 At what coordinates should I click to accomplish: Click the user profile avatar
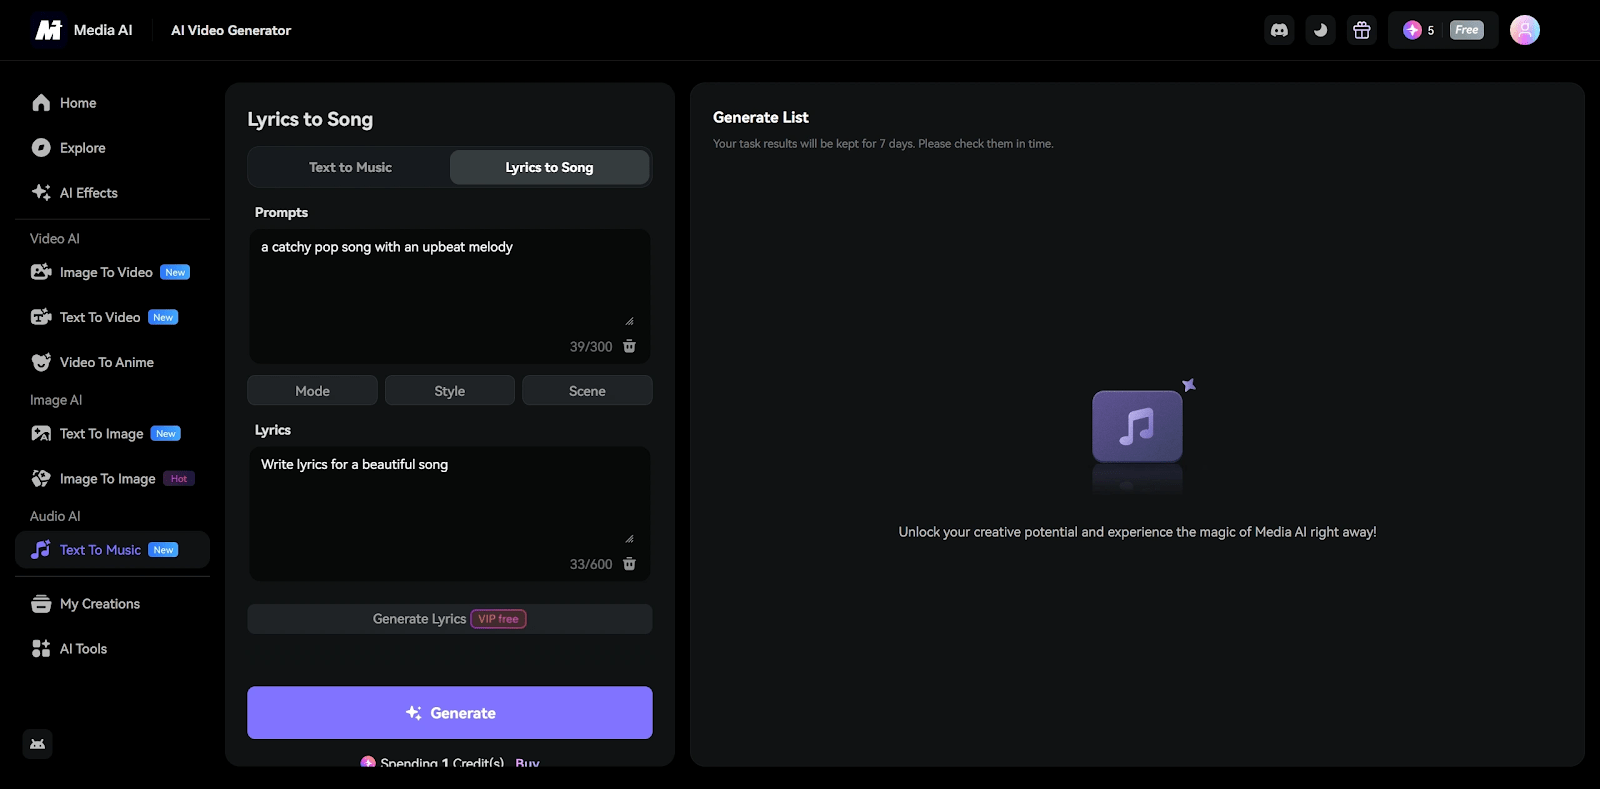pyautogui.click(x=1524, y=30)
